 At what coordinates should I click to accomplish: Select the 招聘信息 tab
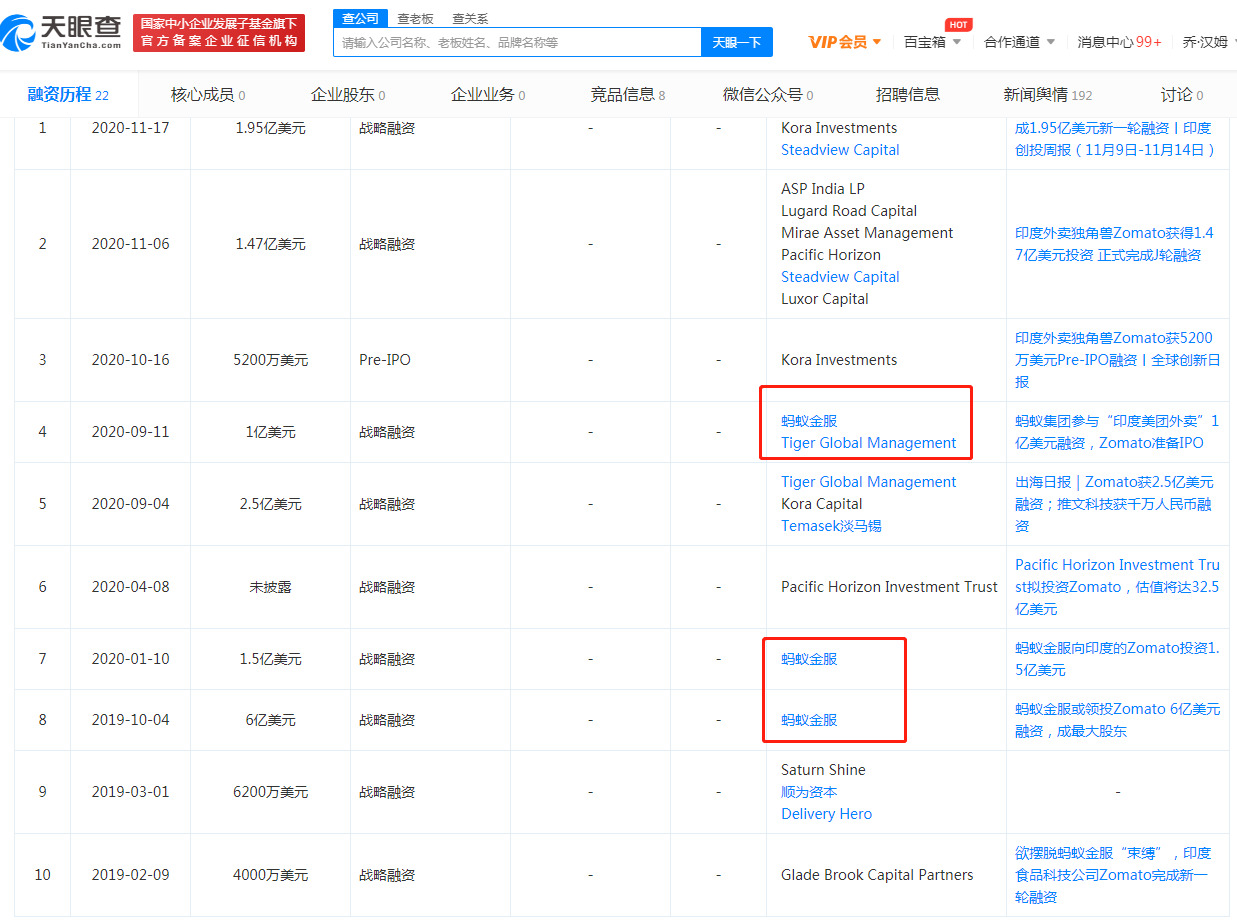point(908,95)
